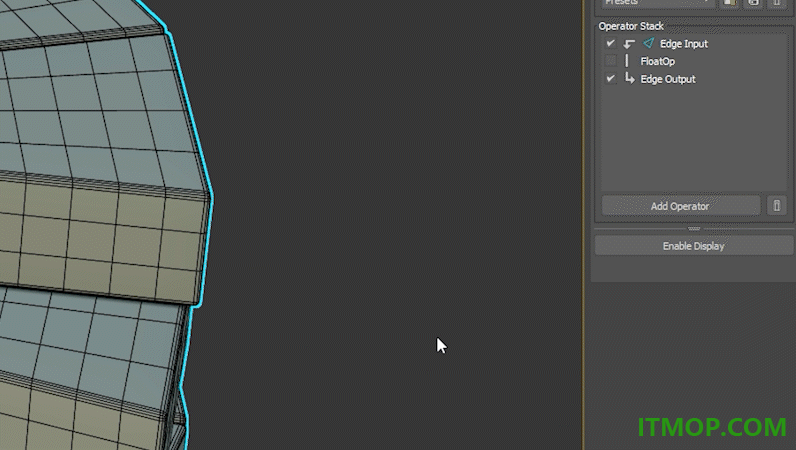
Task: Click the panel resize grip below Add Operator
Action: (694, 229)
